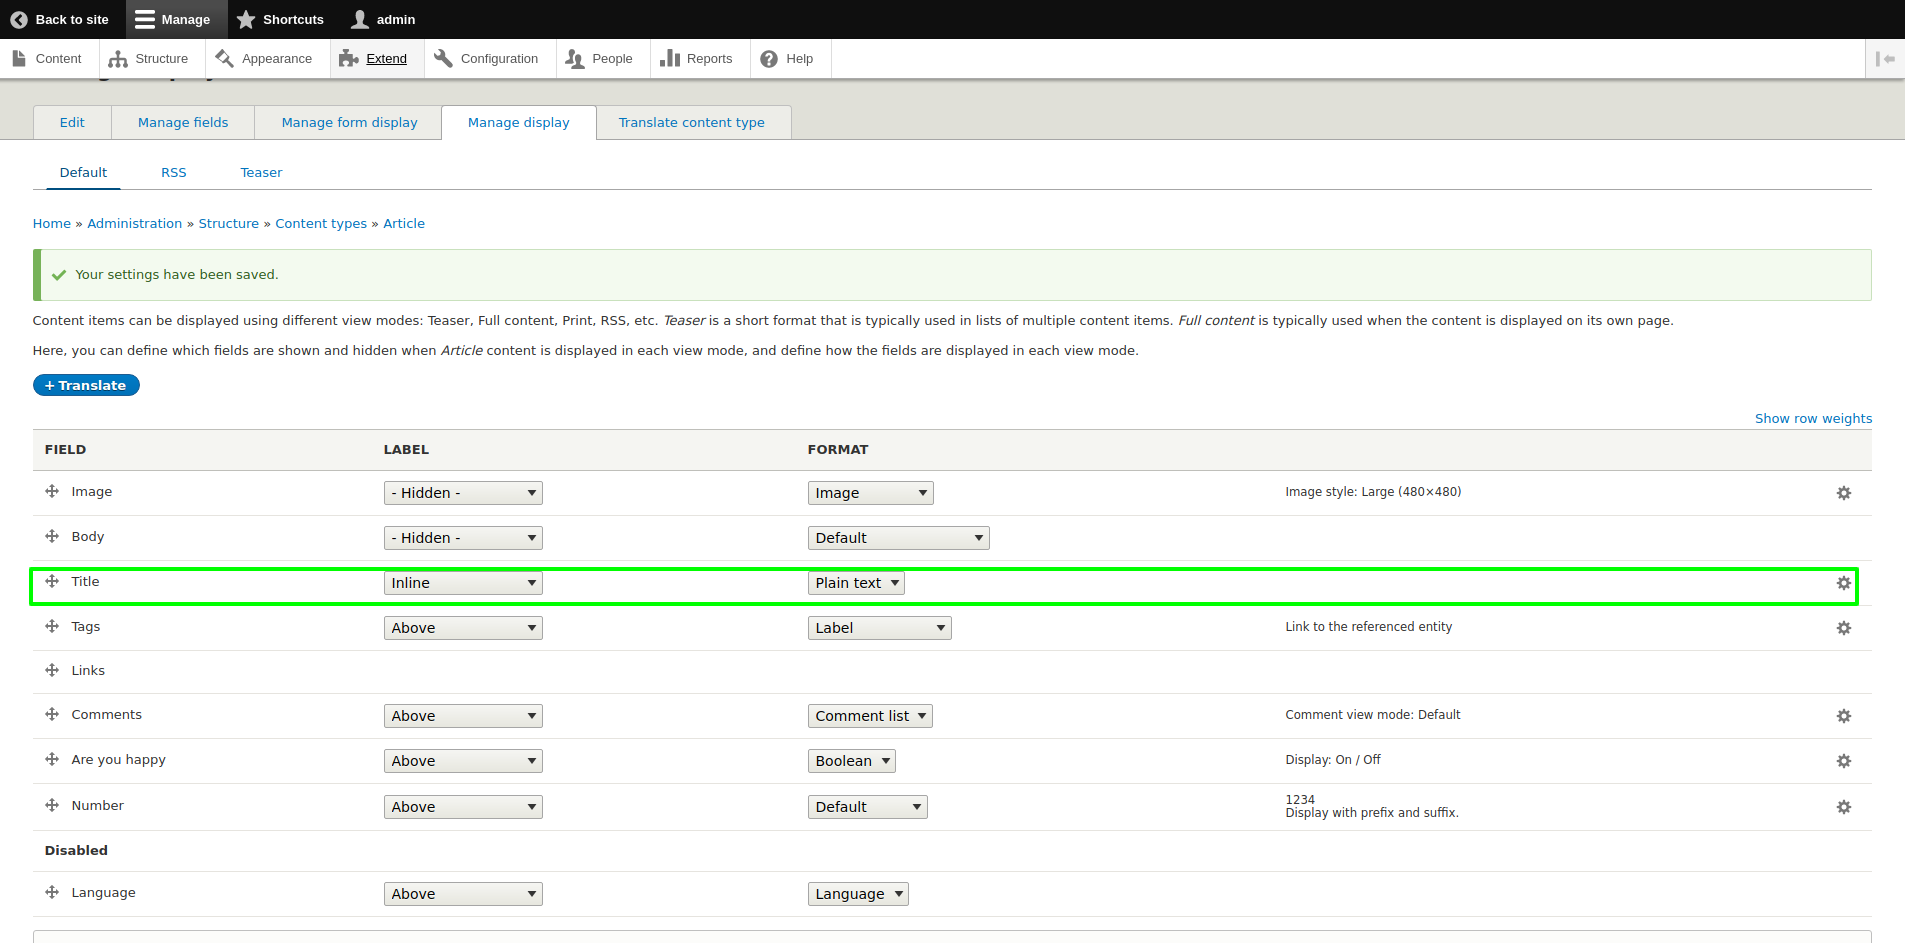
Task: Open People from the admin toolbar
Action: (x=601, y=58)
